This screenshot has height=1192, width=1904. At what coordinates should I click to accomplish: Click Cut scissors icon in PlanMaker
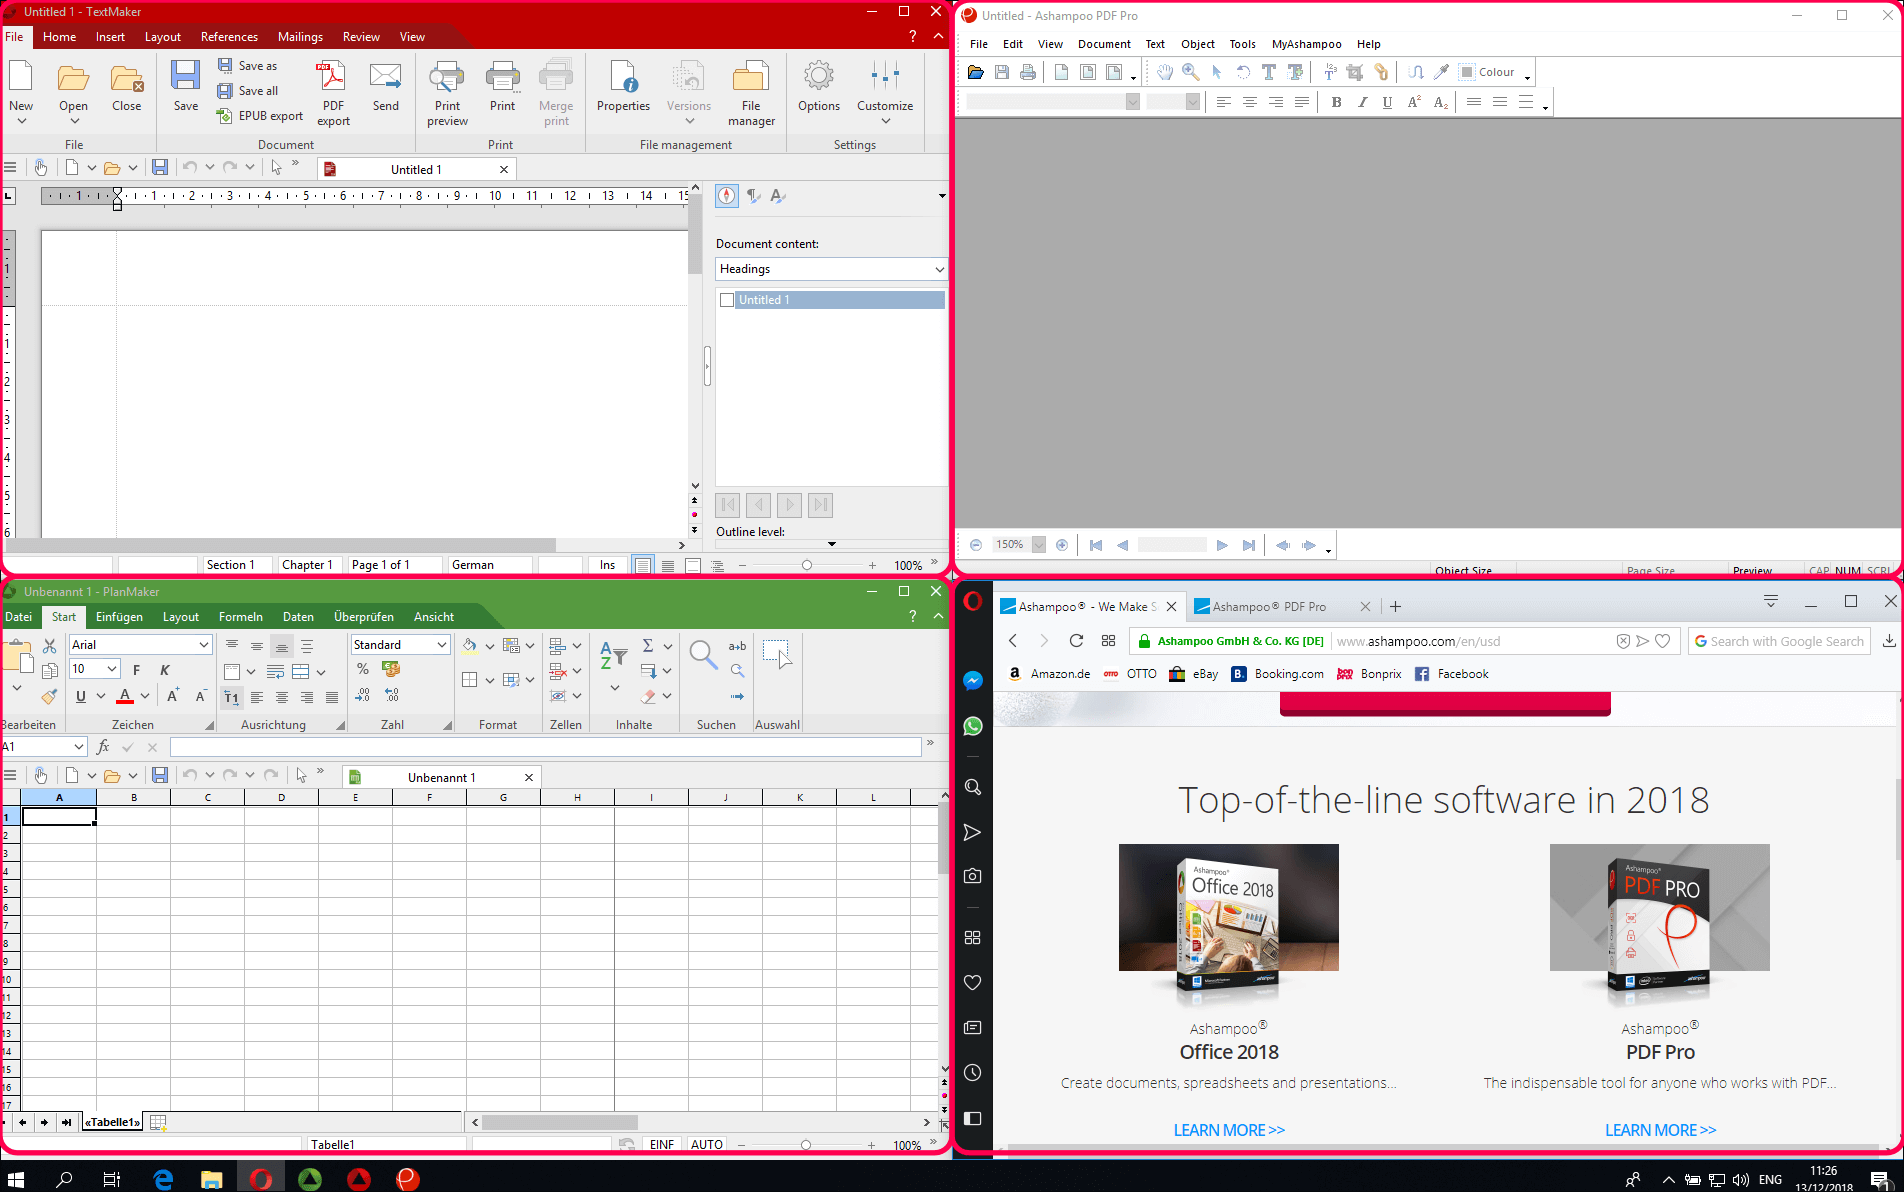[50, 646]
